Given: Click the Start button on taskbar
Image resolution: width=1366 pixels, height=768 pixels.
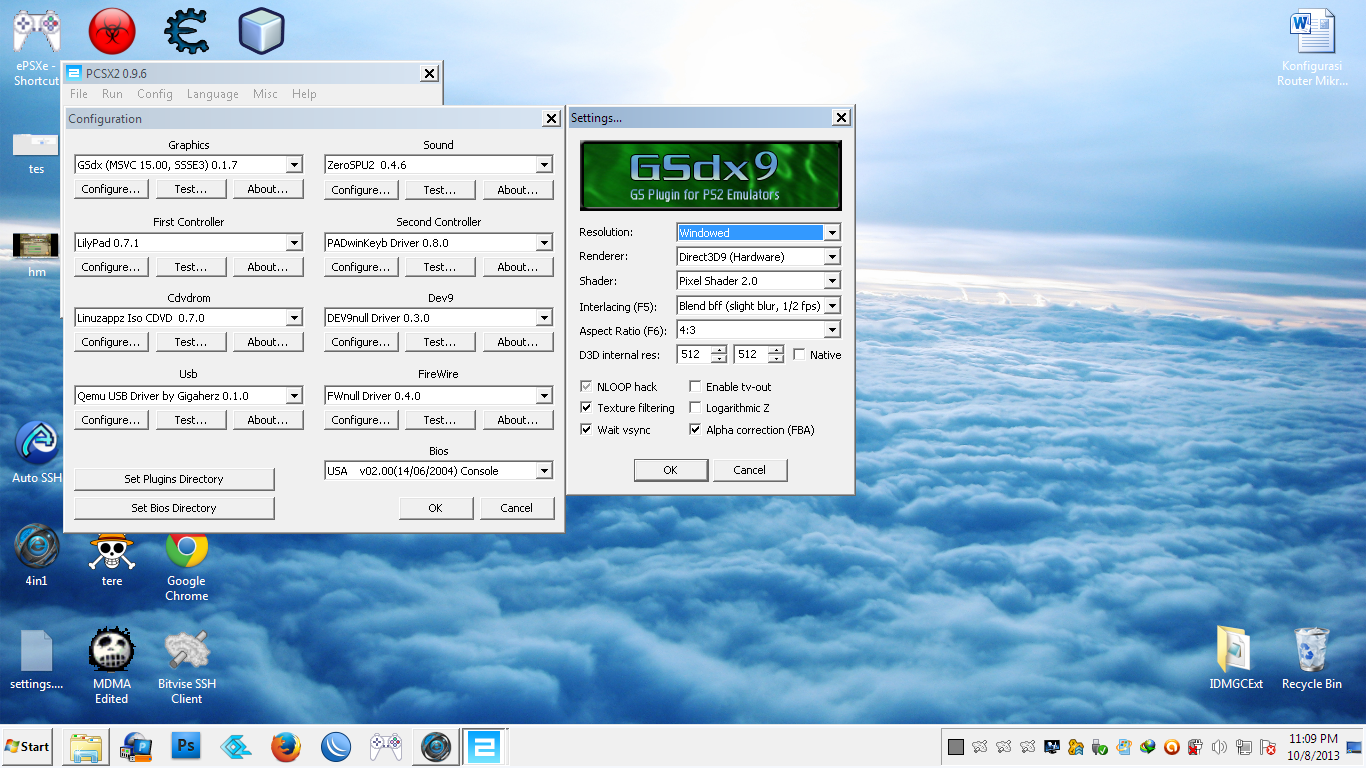Looking at the screenshot, I should point(27,746).
